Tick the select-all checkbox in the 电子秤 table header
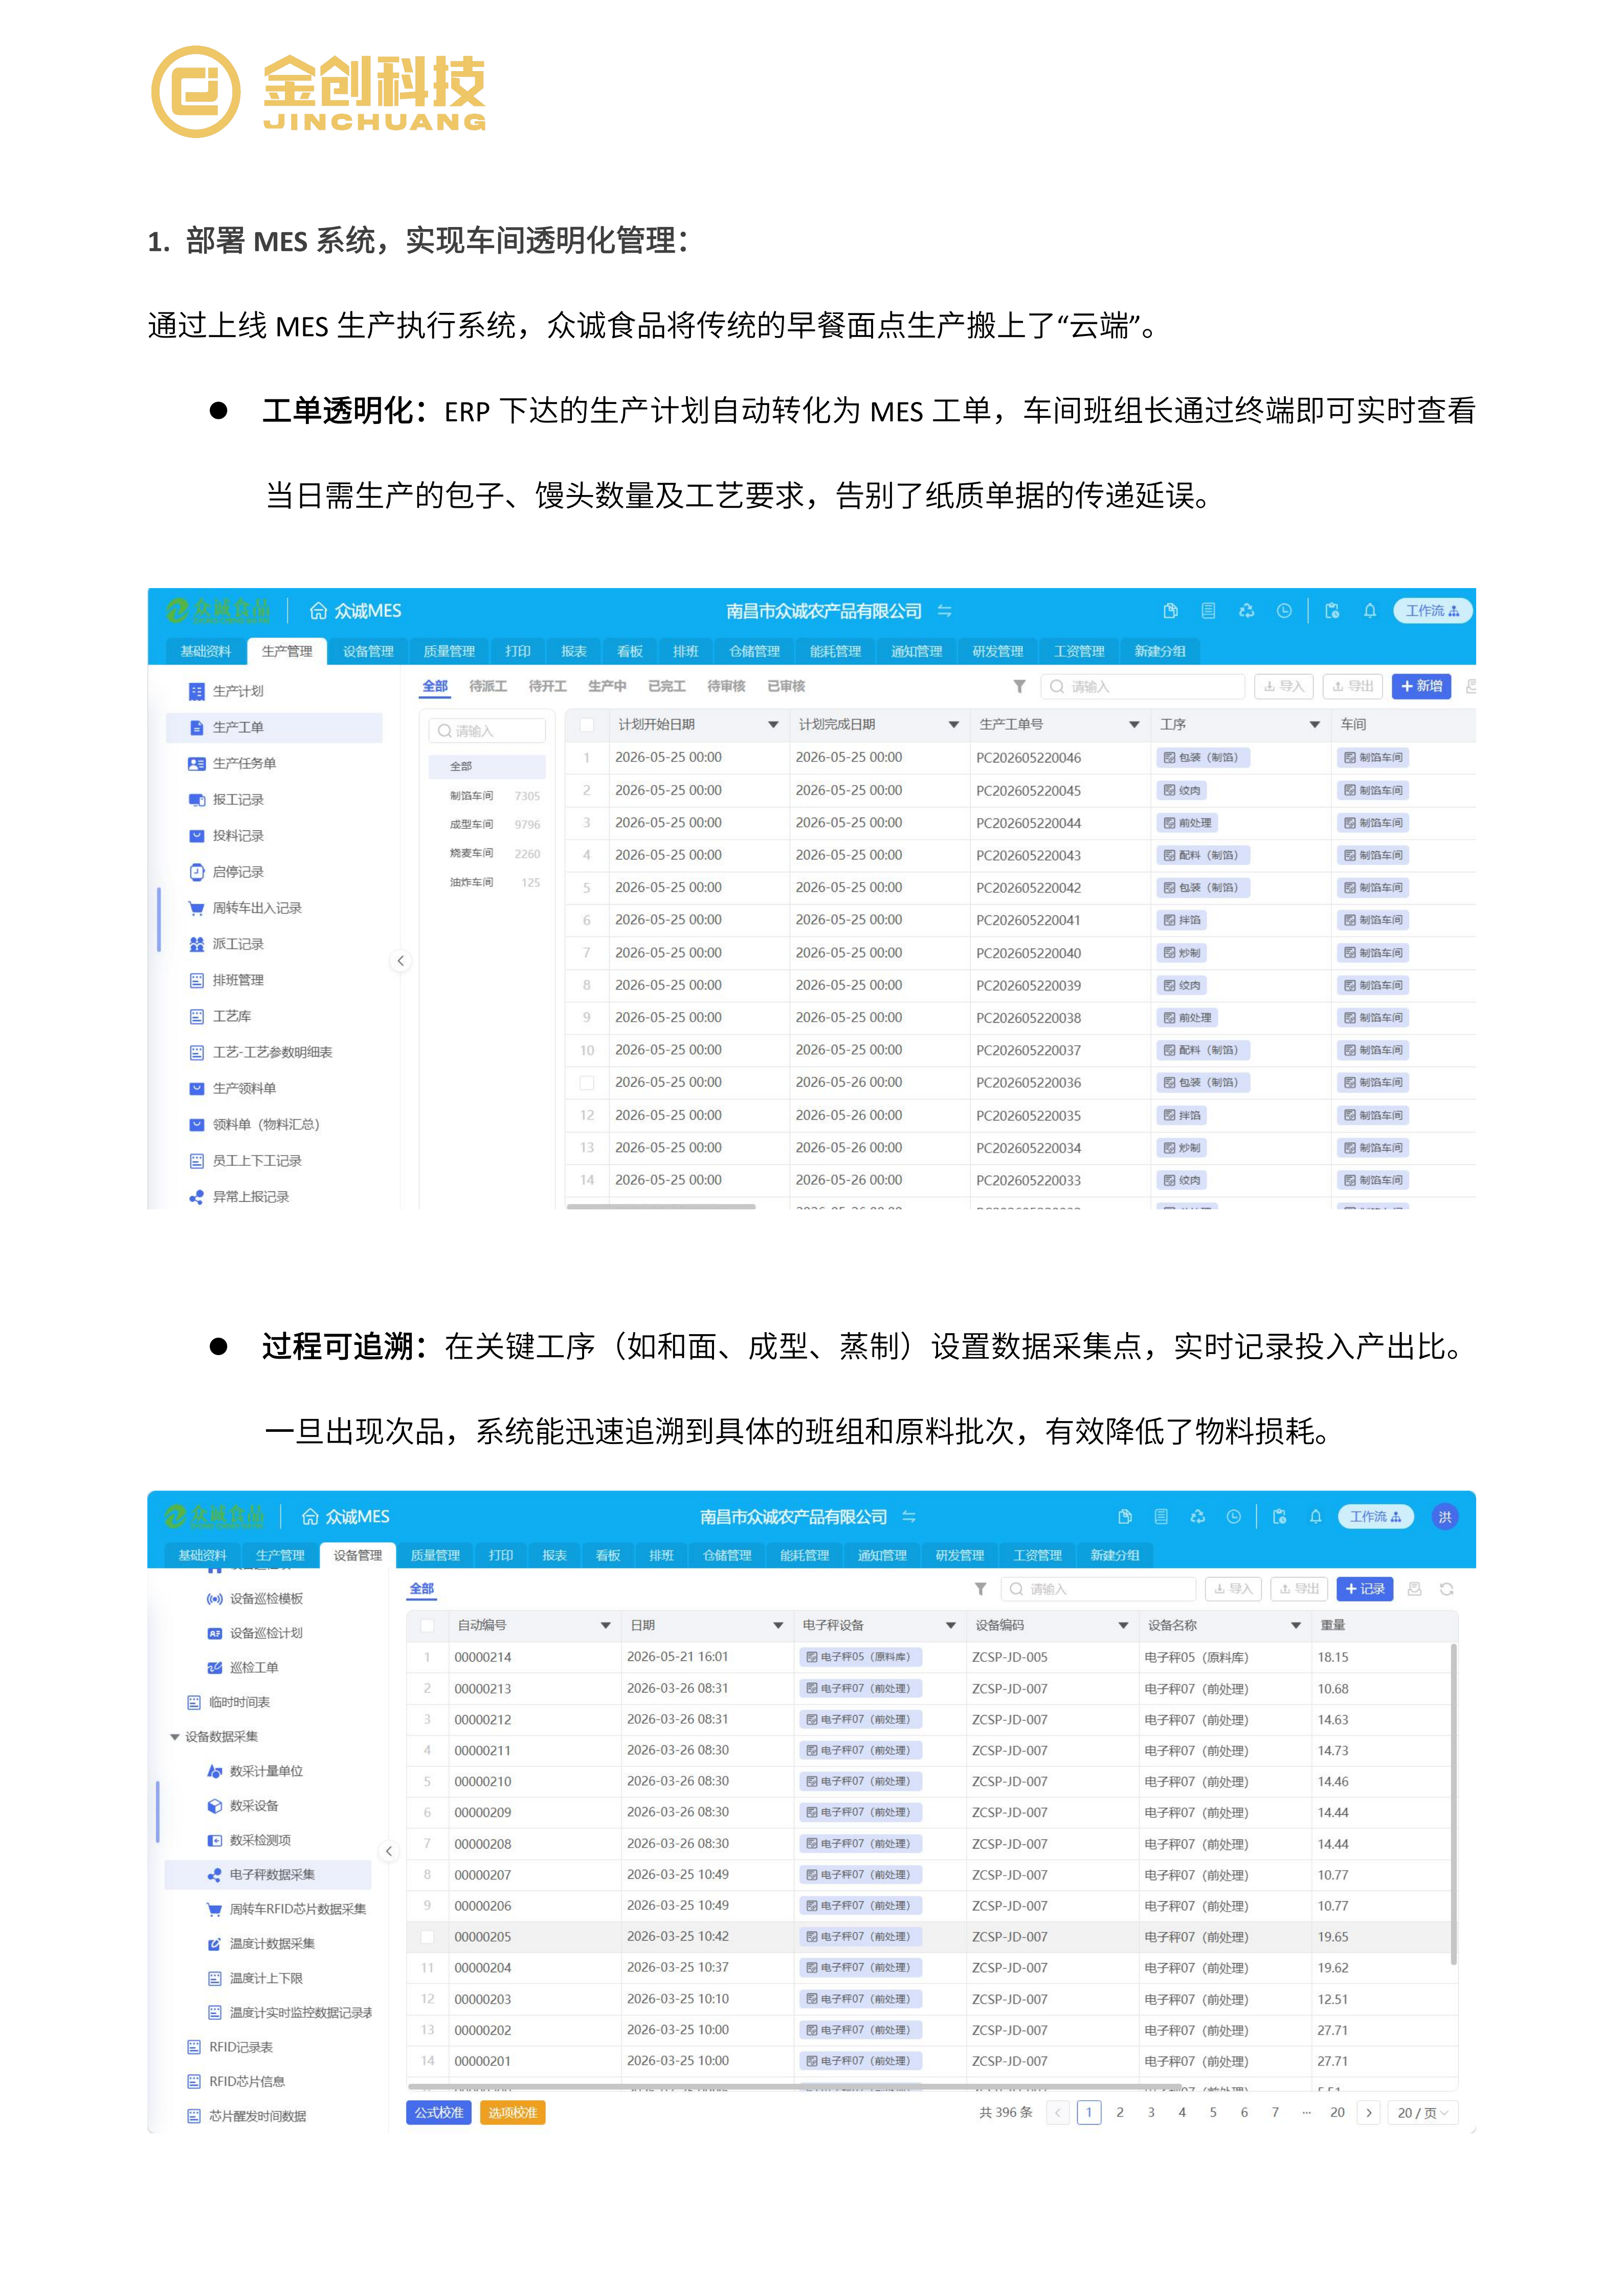1624x2296 pixels. pyautogui.click(x=427, y=1625)
